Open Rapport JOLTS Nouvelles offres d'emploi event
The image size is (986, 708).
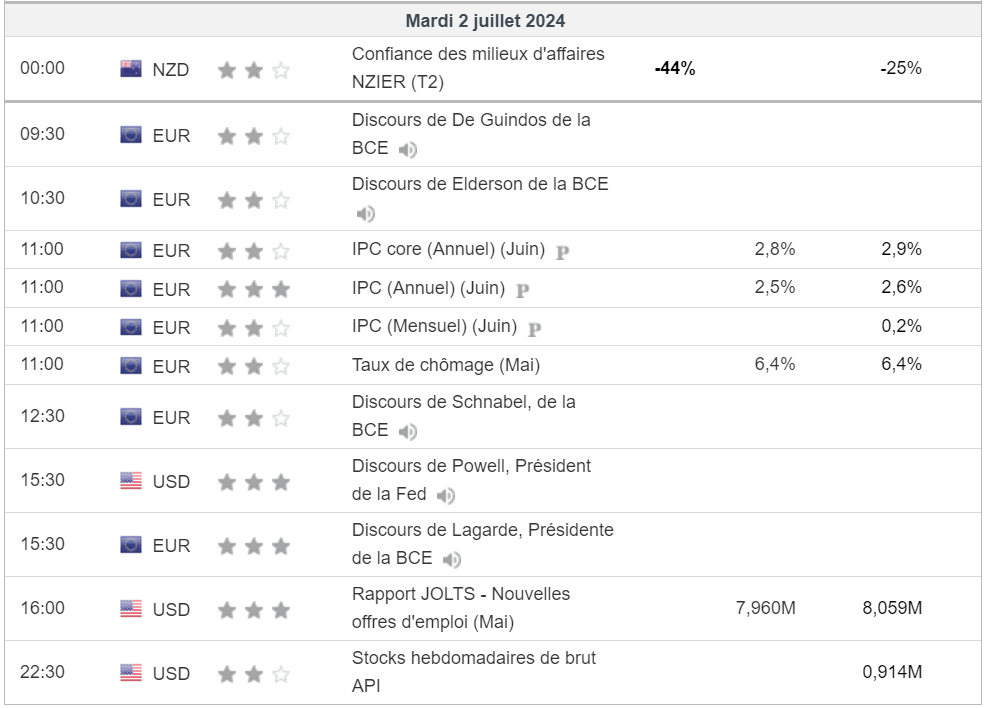(461, 608)
